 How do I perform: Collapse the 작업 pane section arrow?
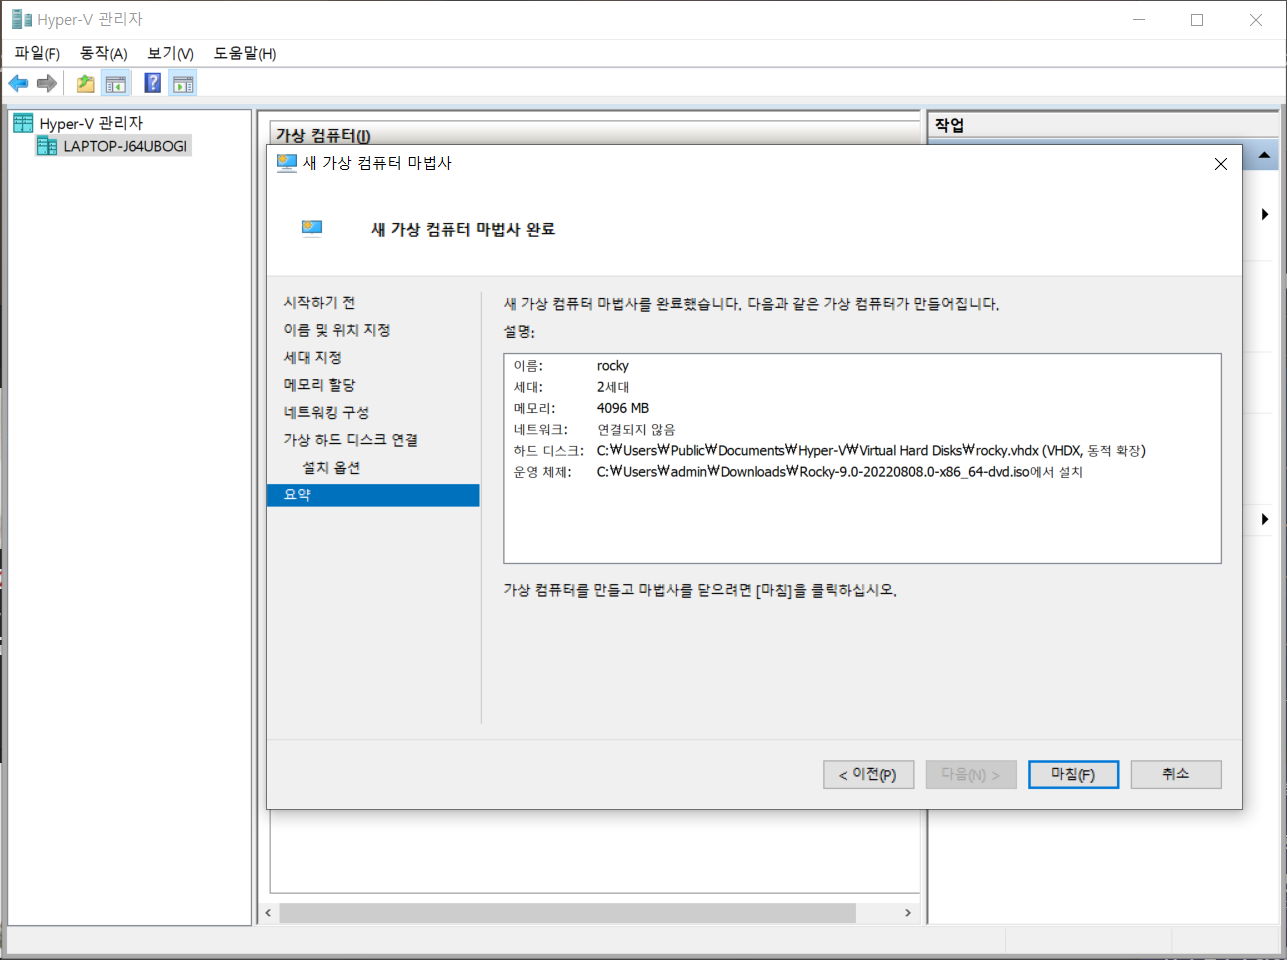[x=1264, y=155]
